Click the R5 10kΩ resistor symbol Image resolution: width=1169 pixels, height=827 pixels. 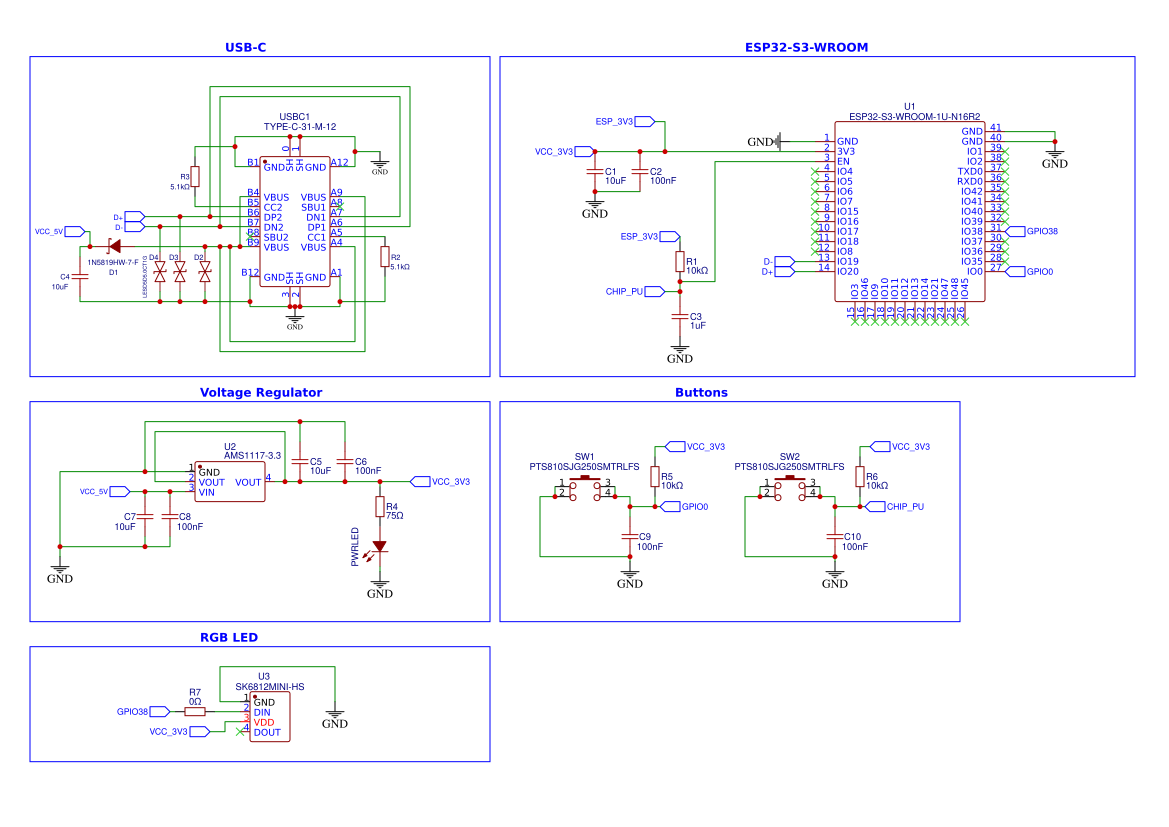(655, 477)
